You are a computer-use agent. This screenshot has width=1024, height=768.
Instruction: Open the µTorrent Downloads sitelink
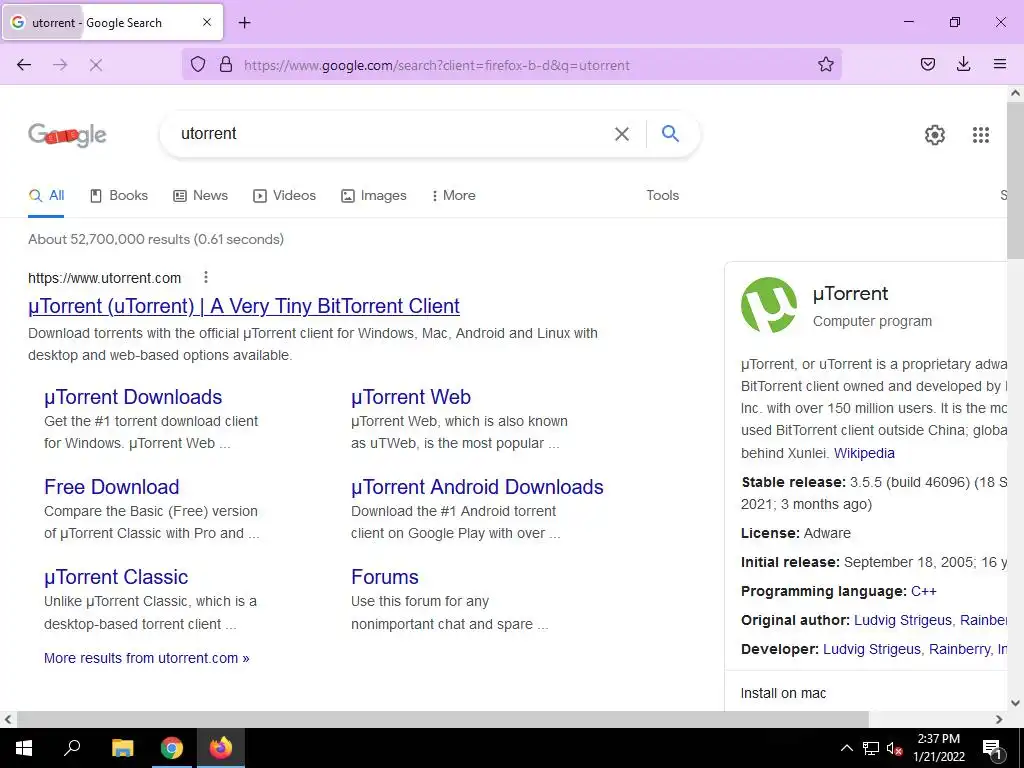point(133,397)
